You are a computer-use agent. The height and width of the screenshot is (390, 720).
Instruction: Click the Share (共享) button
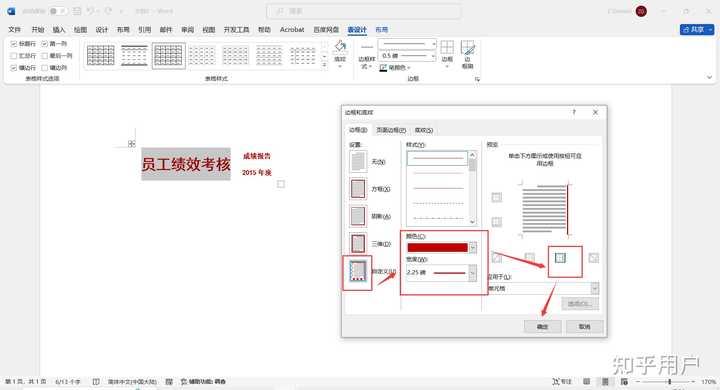[697, 29]
